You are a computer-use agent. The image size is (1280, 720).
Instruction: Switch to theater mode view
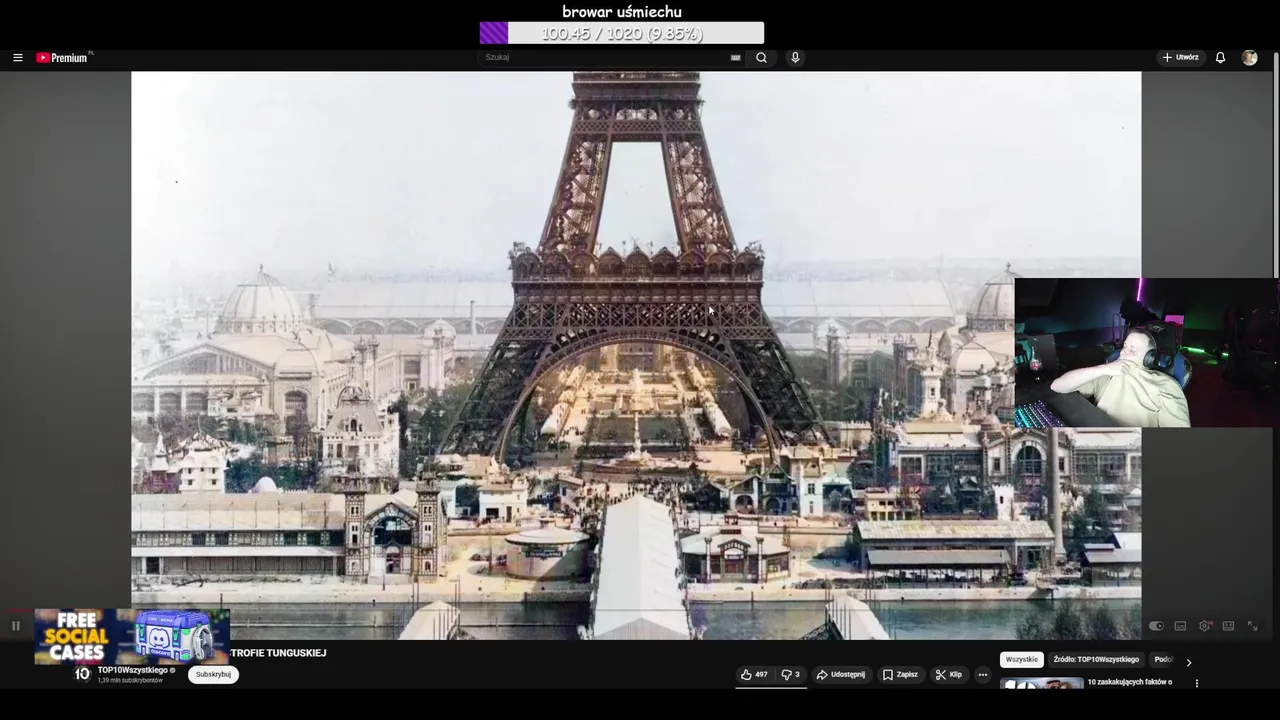coord(1228,626)
